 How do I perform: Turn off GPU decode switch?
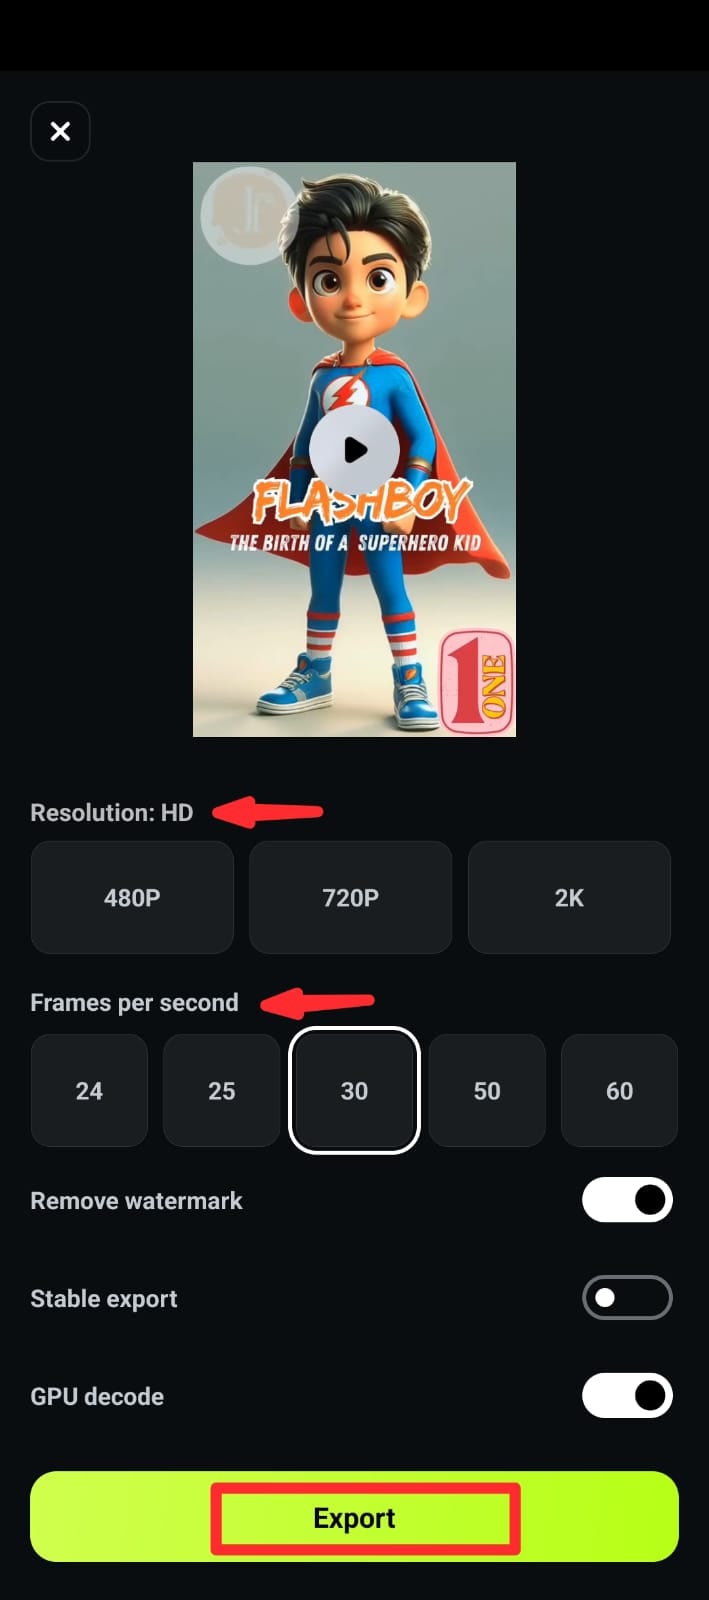click(x=627, y=1396)
